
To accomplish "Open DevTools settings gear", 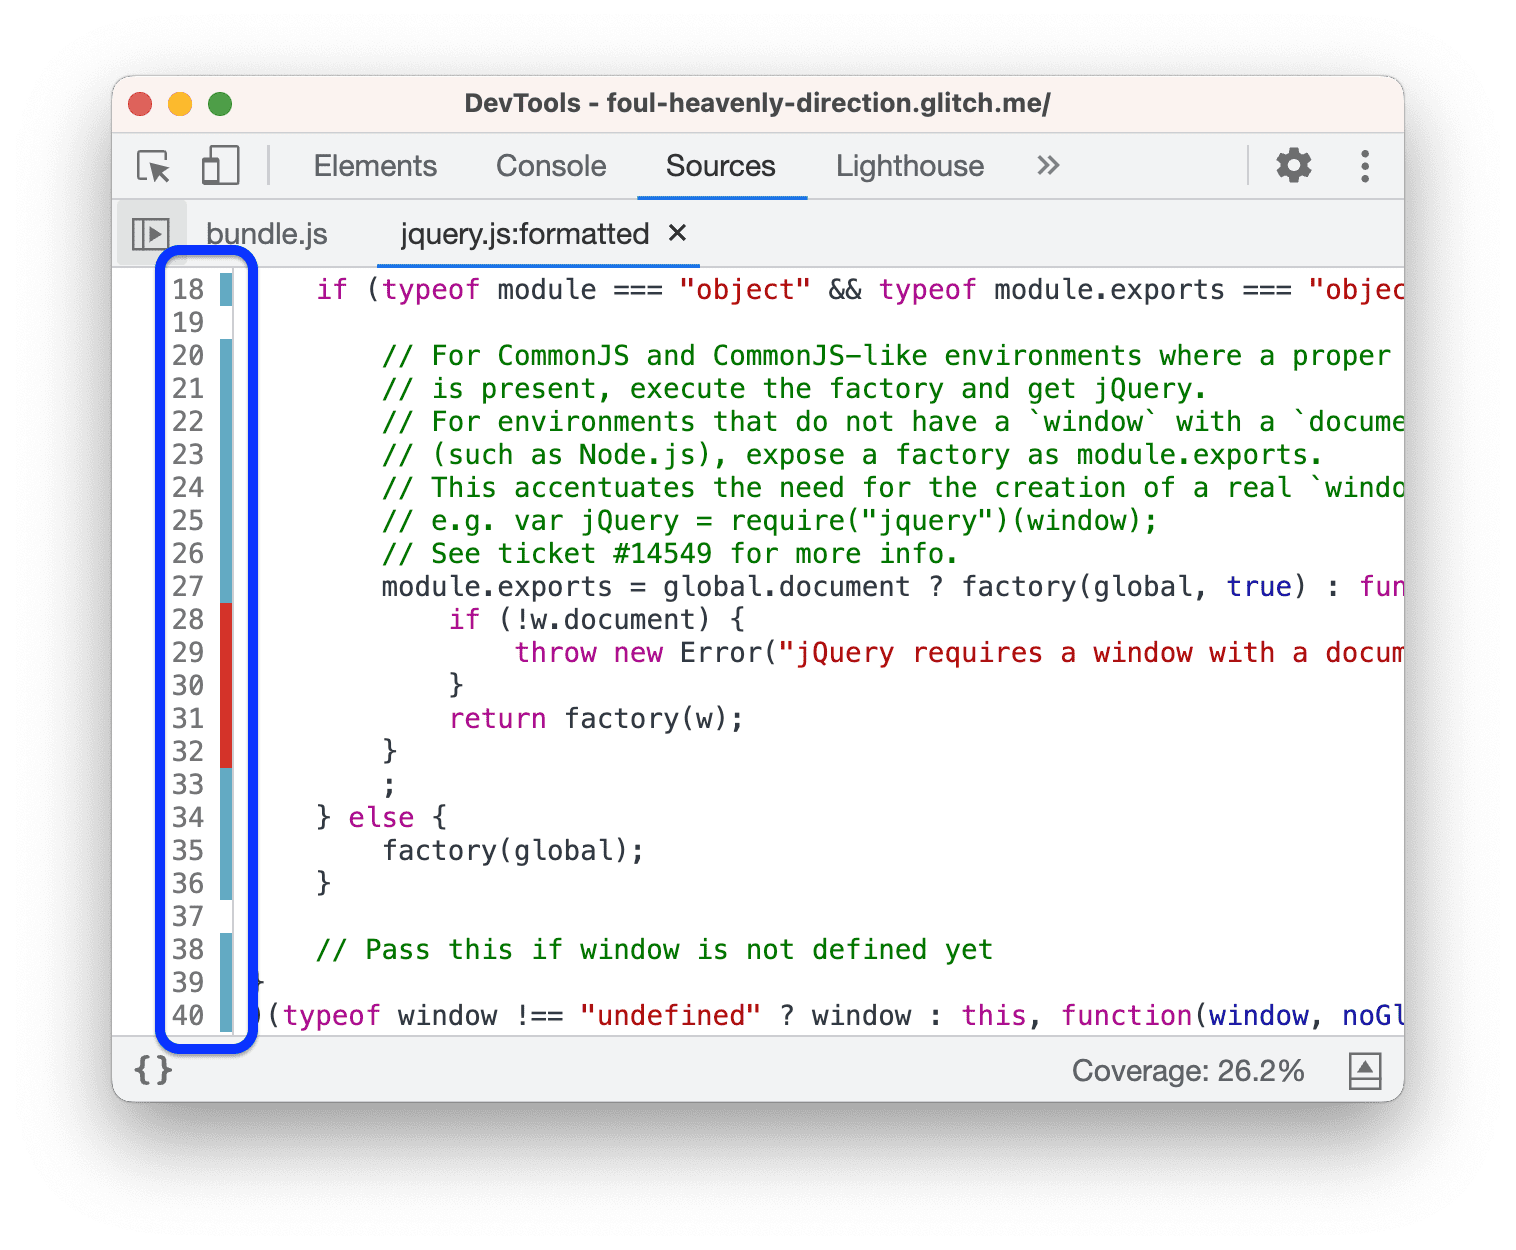I will pos(1293,166).
